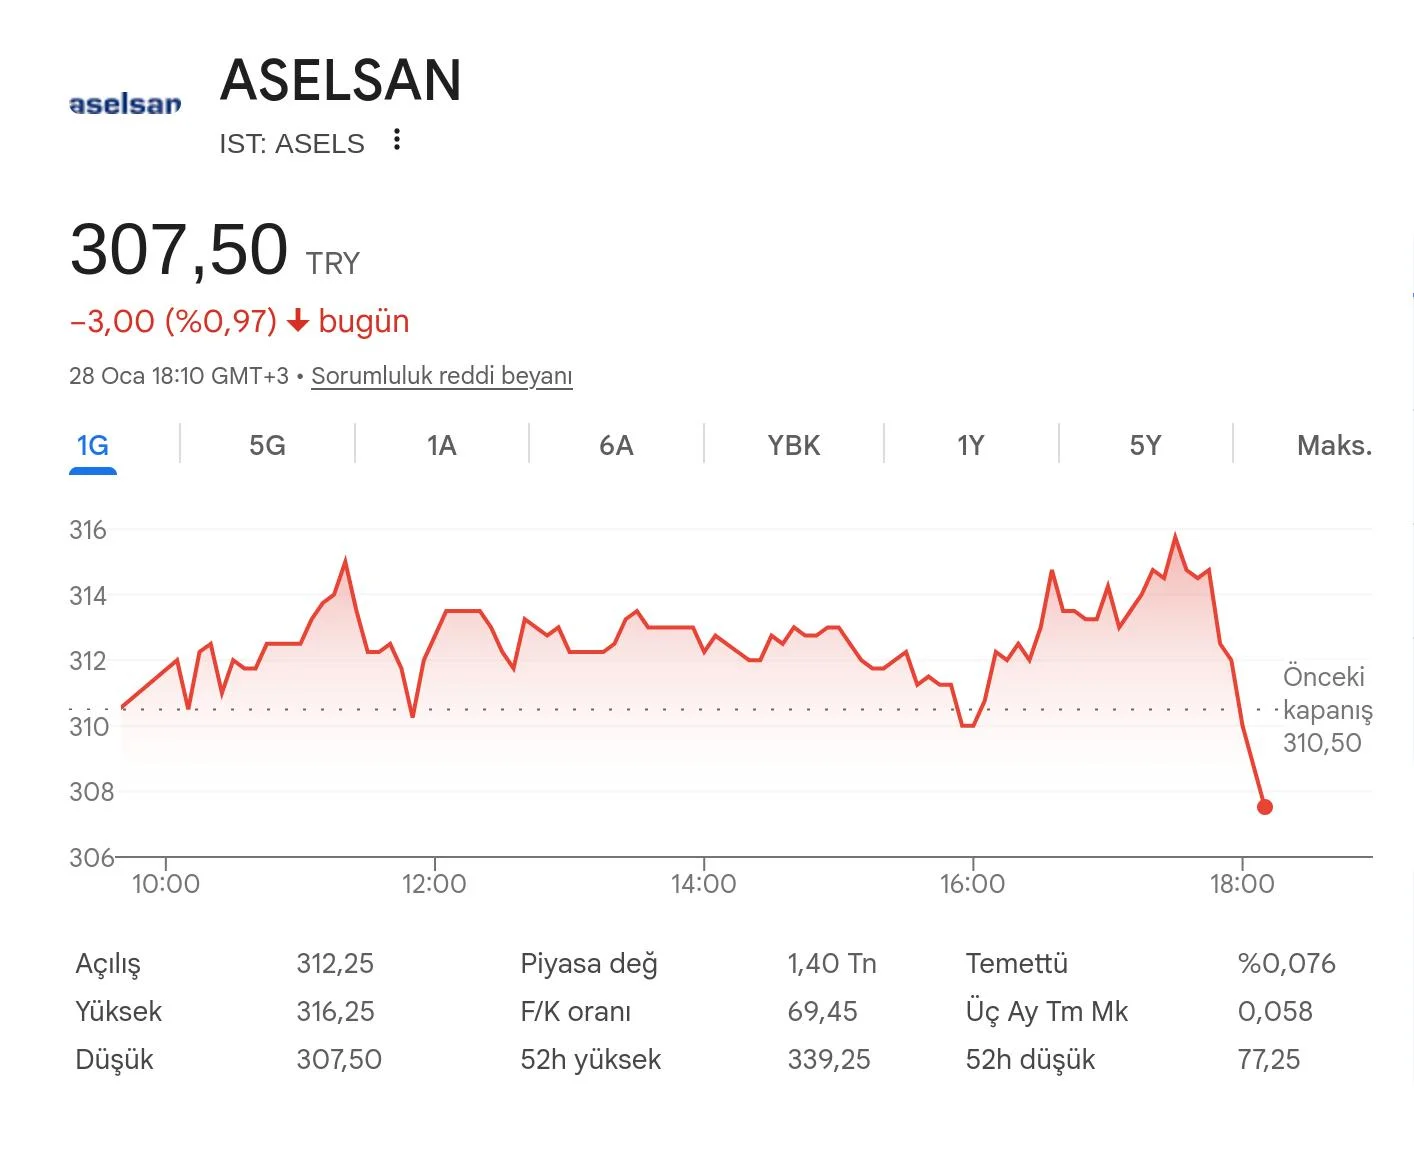Select the 6A six-month tab
This screenshot has height=1153, width=1414.
[x=616, y=445]
